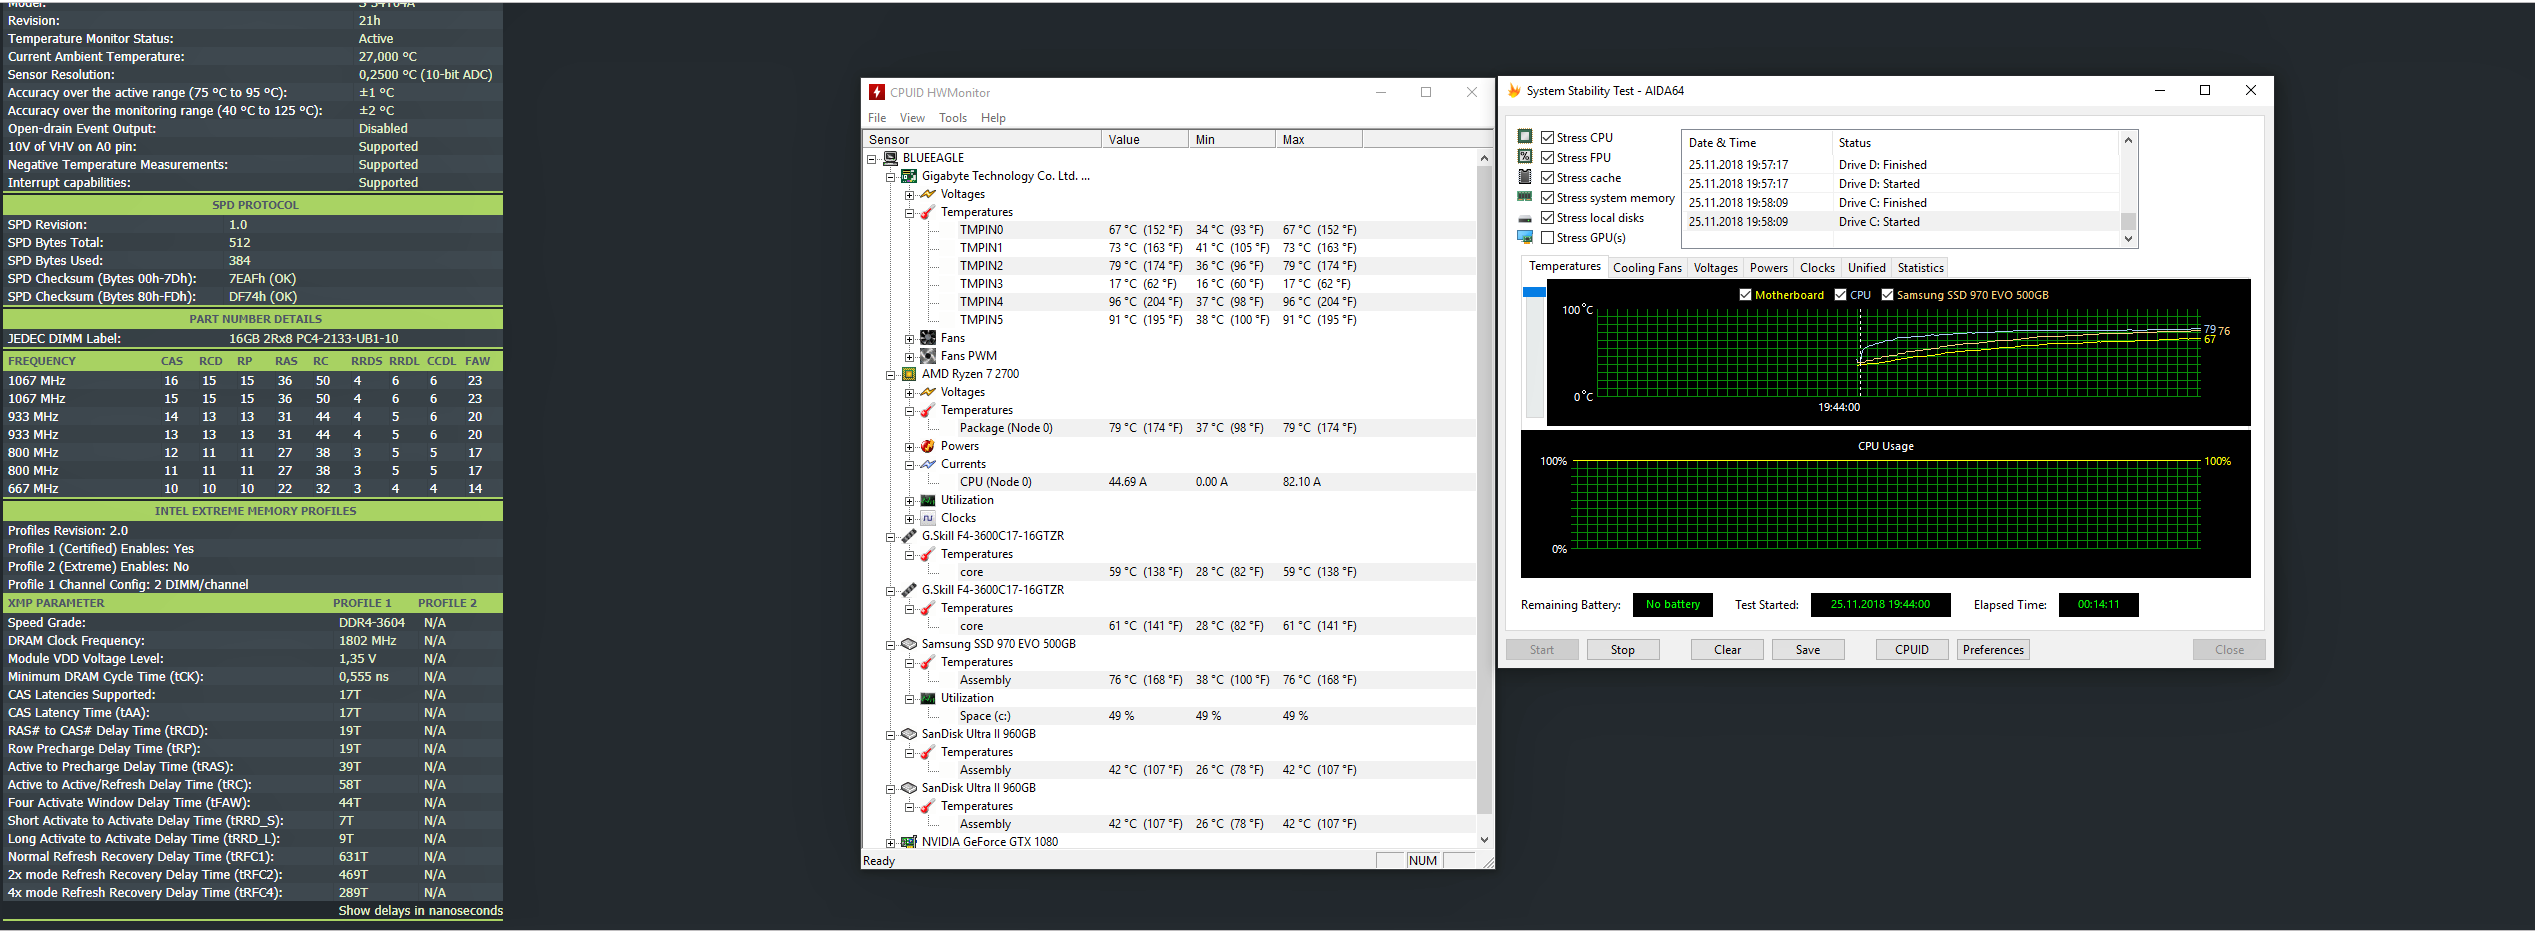
Task: Click the Stress cache chip icon
Action: [1525, 176]
